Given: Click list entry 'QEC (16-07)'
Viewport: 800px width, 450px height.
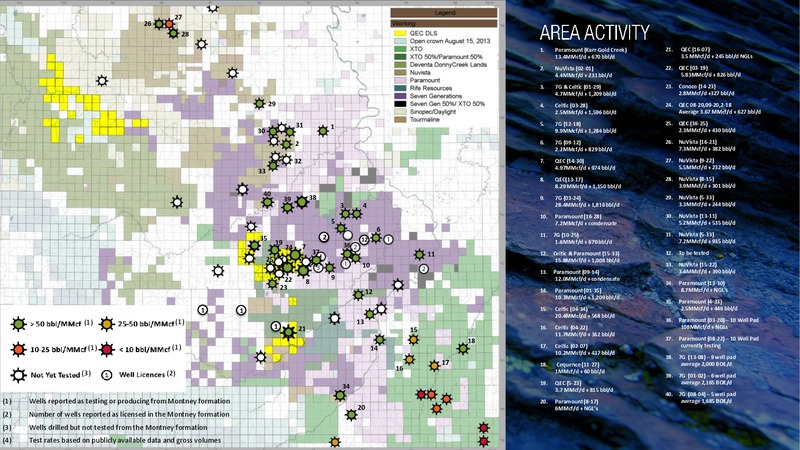Looking at the screenshot, I should tap(695, 49).
